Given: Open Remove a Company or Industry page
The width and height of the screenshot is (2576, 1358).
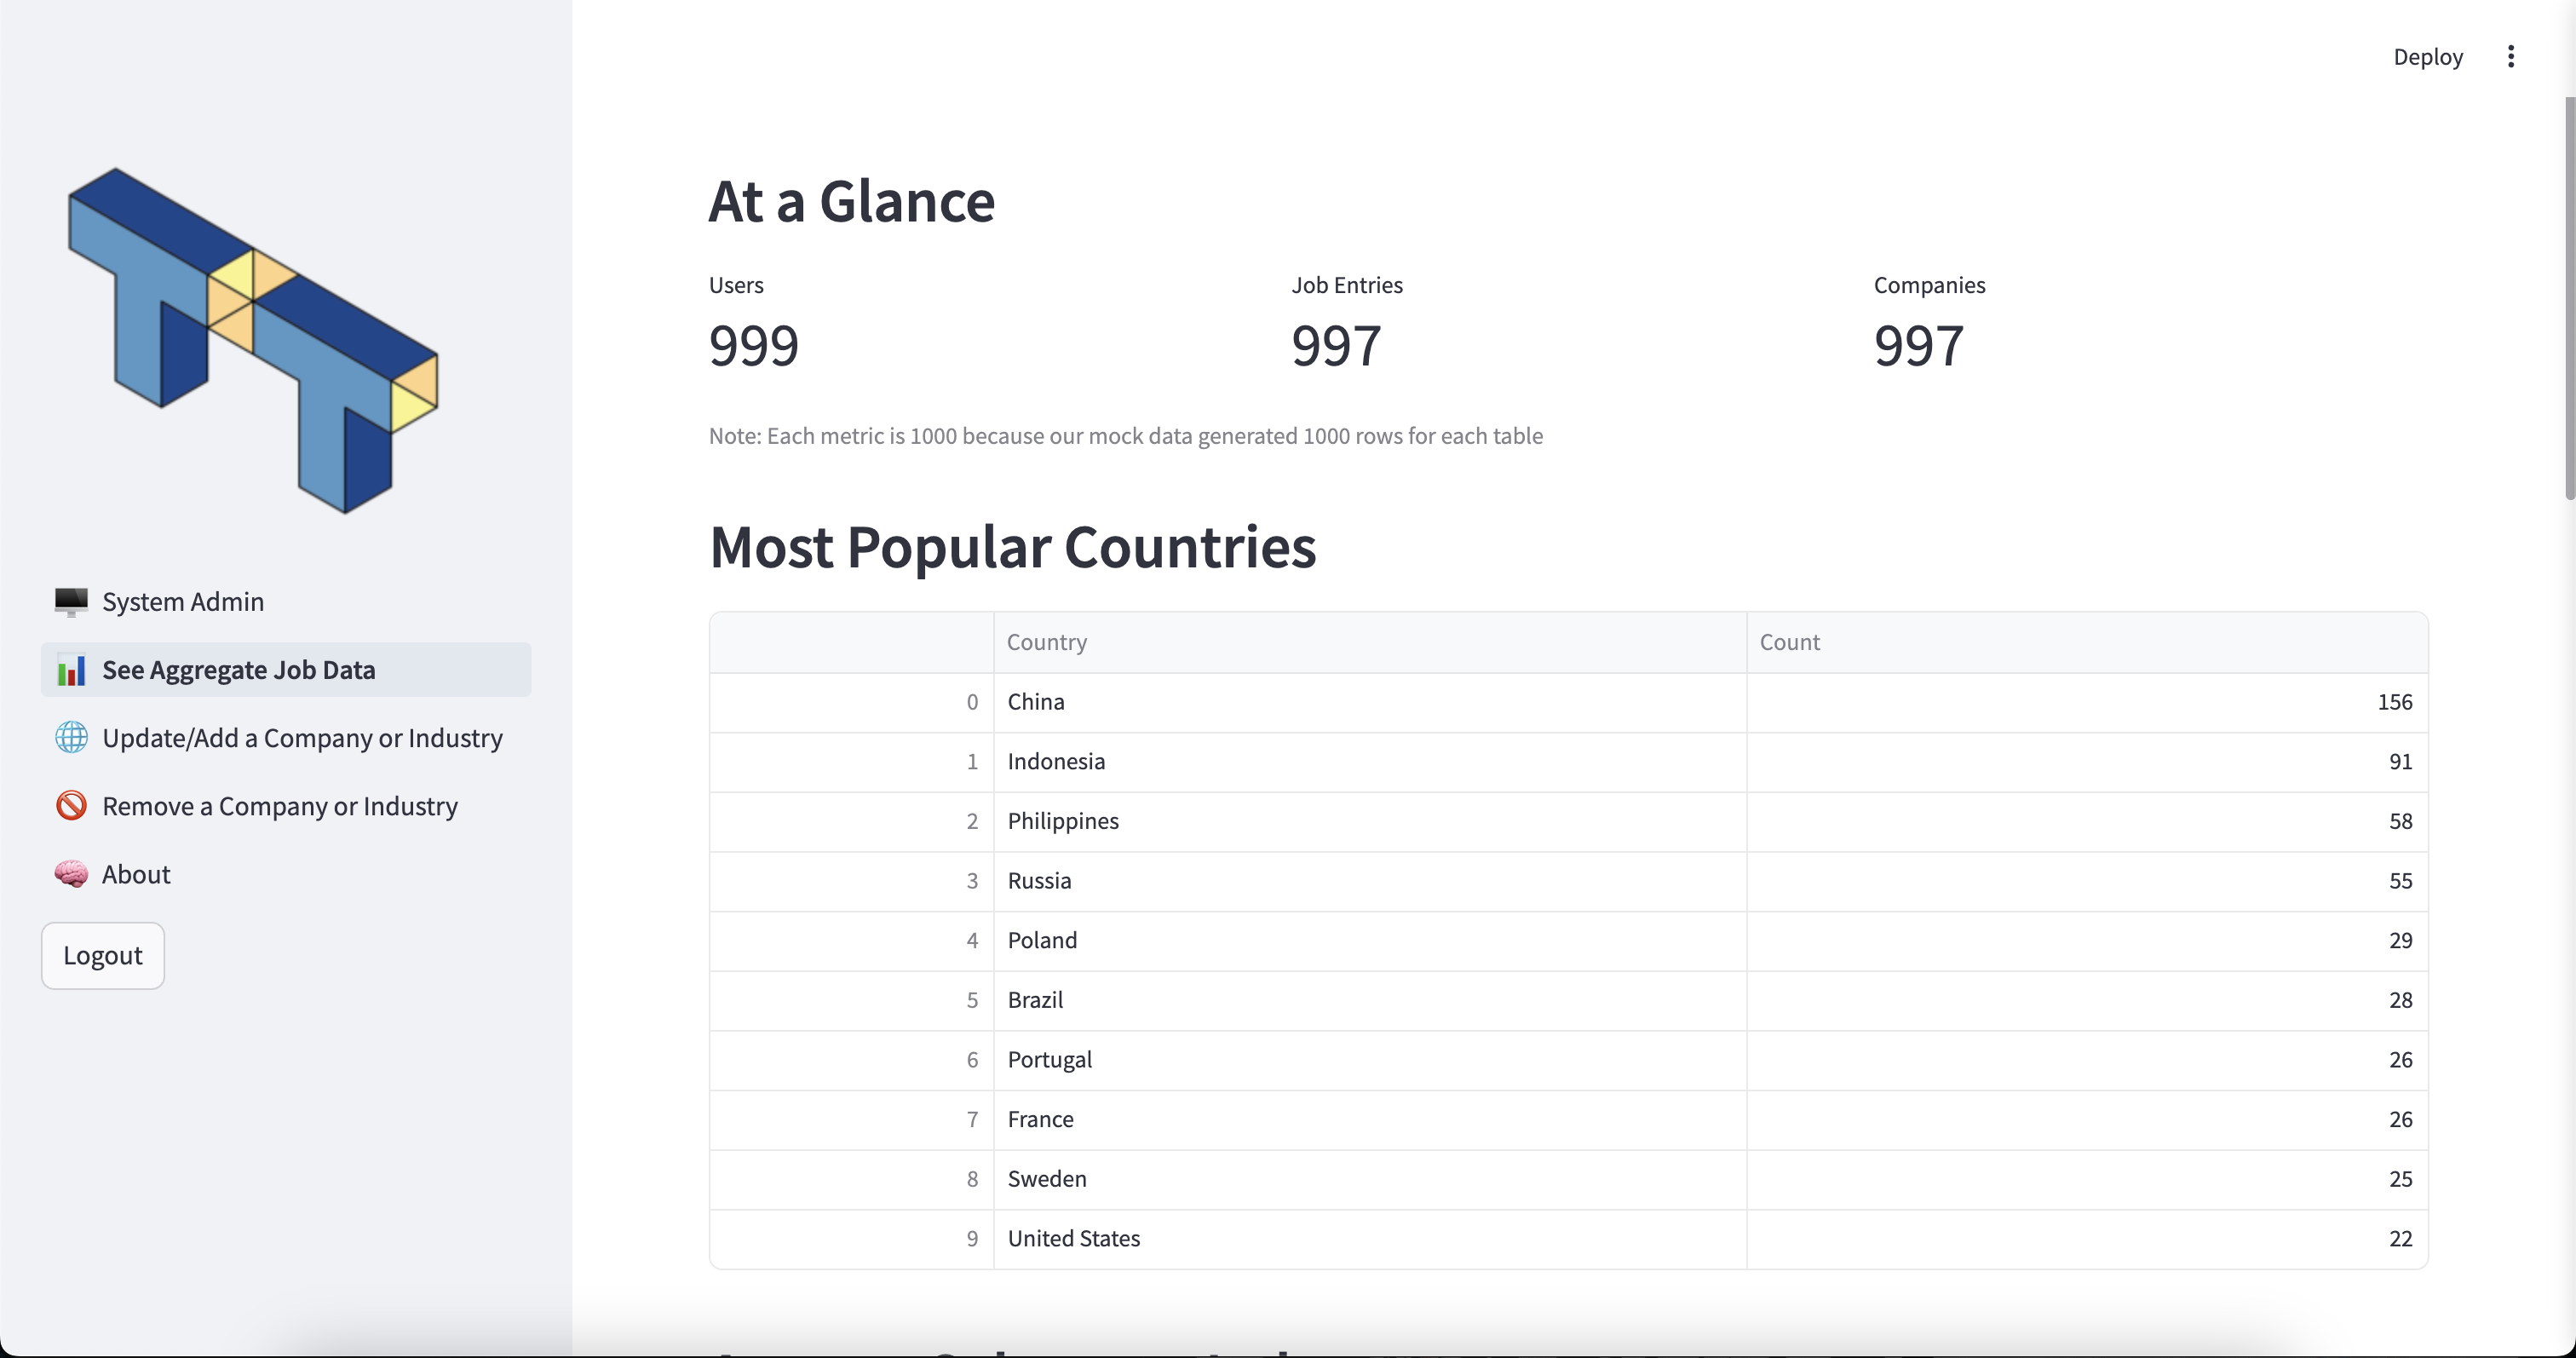Looking at the screenshot, I should click(x=286, y=806).
